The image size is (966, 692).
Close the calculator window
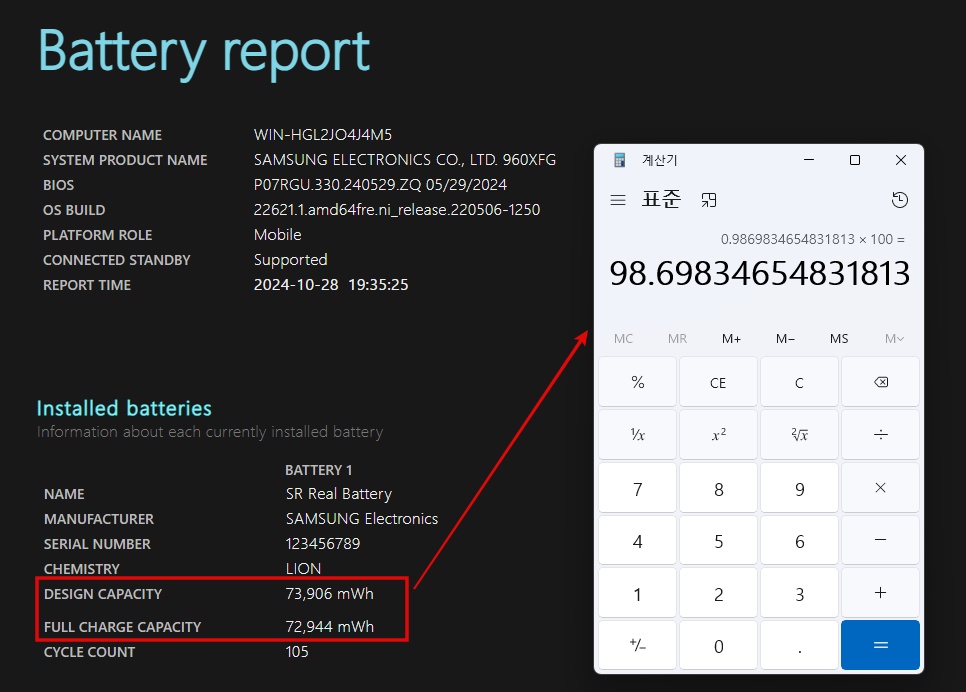point(901,160)
